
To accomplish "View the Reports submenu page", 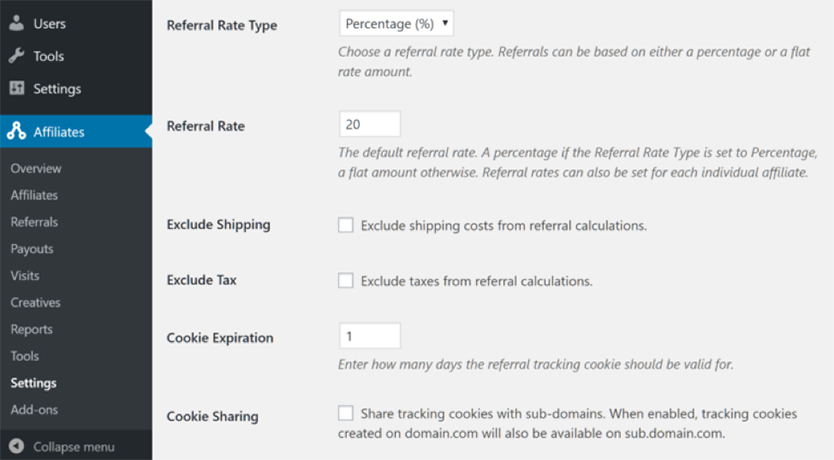I will coord(32,330).
